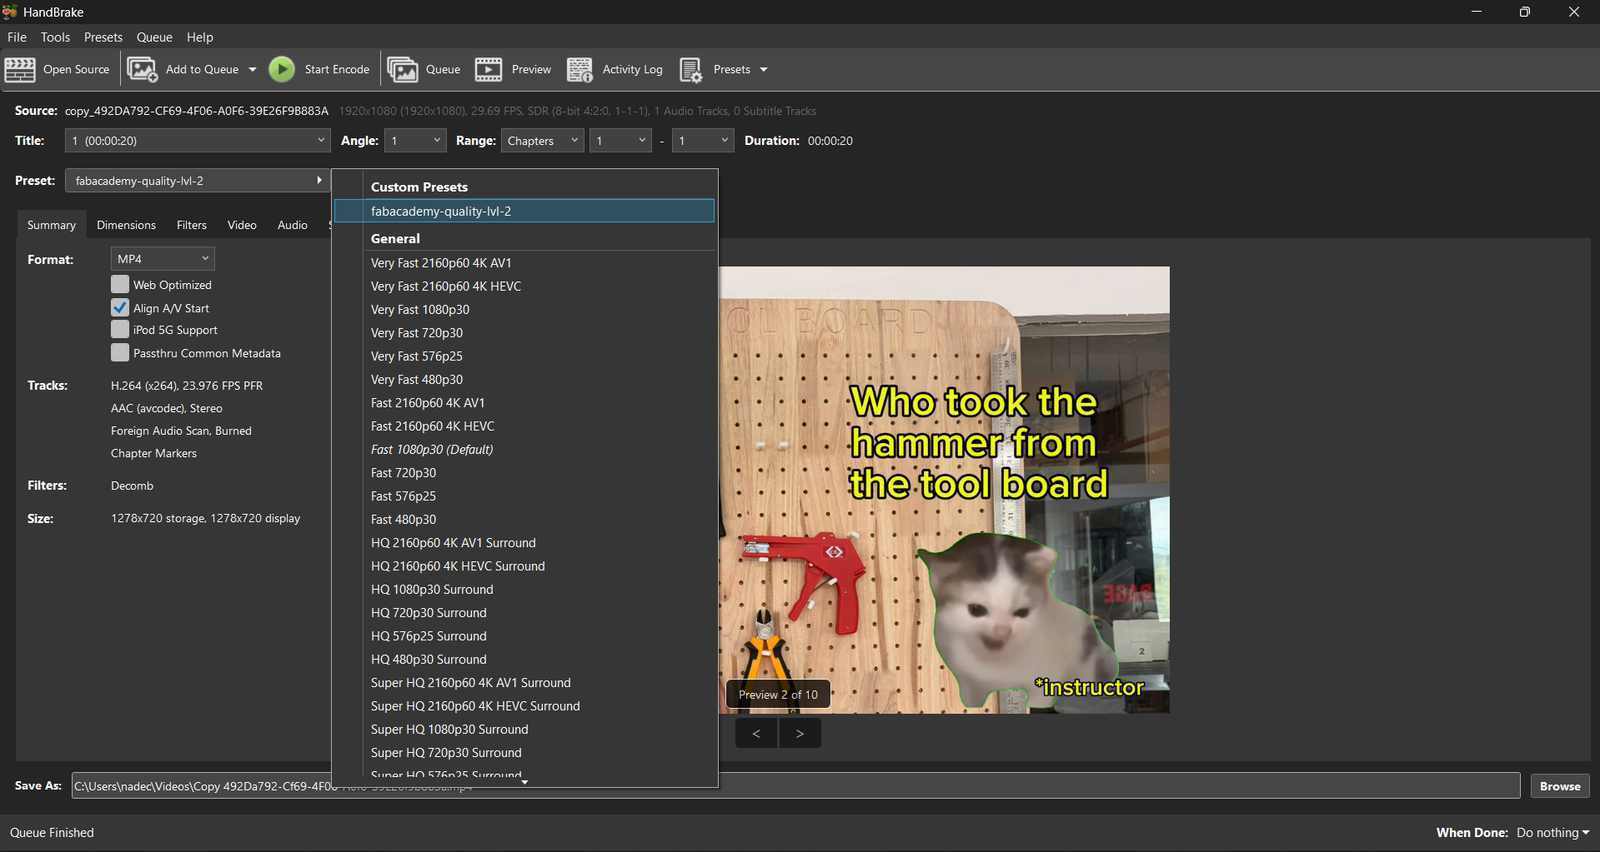
Task: Enable the Web Optimized checkbox
Action: [120, 285]
